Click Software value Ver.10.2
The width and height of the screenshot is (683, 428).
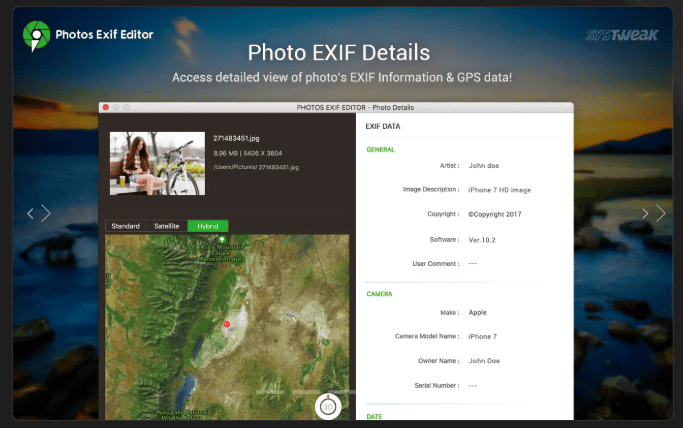pyautogui.click(x=482, y=240)
